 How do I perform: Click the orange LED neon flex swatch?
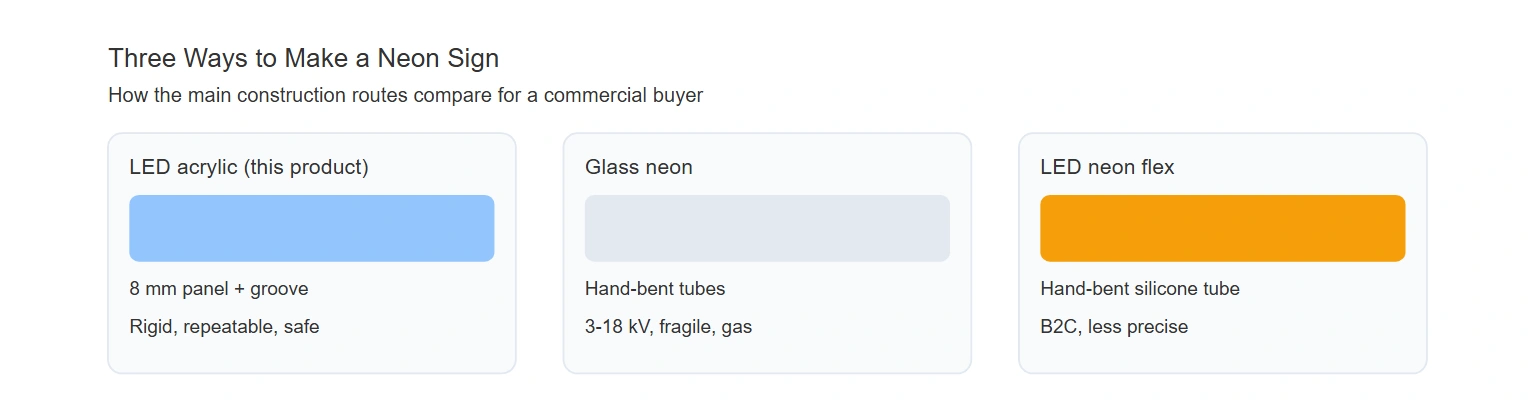1223,228
